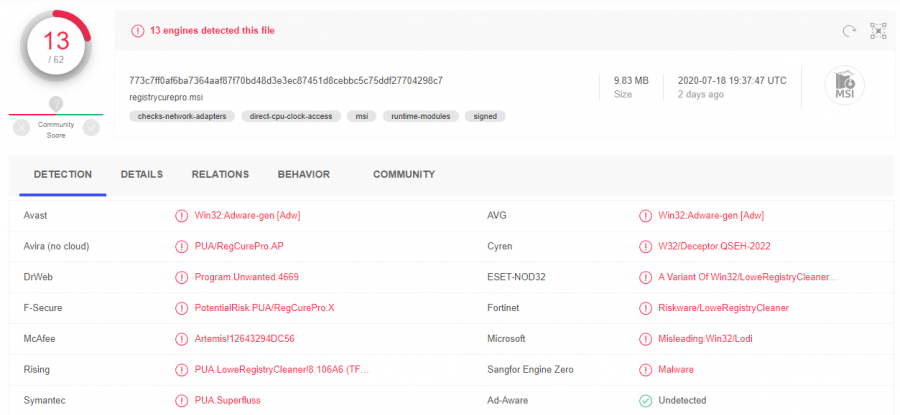Click the PUA.Superfluss detection name

click(227, 400)
